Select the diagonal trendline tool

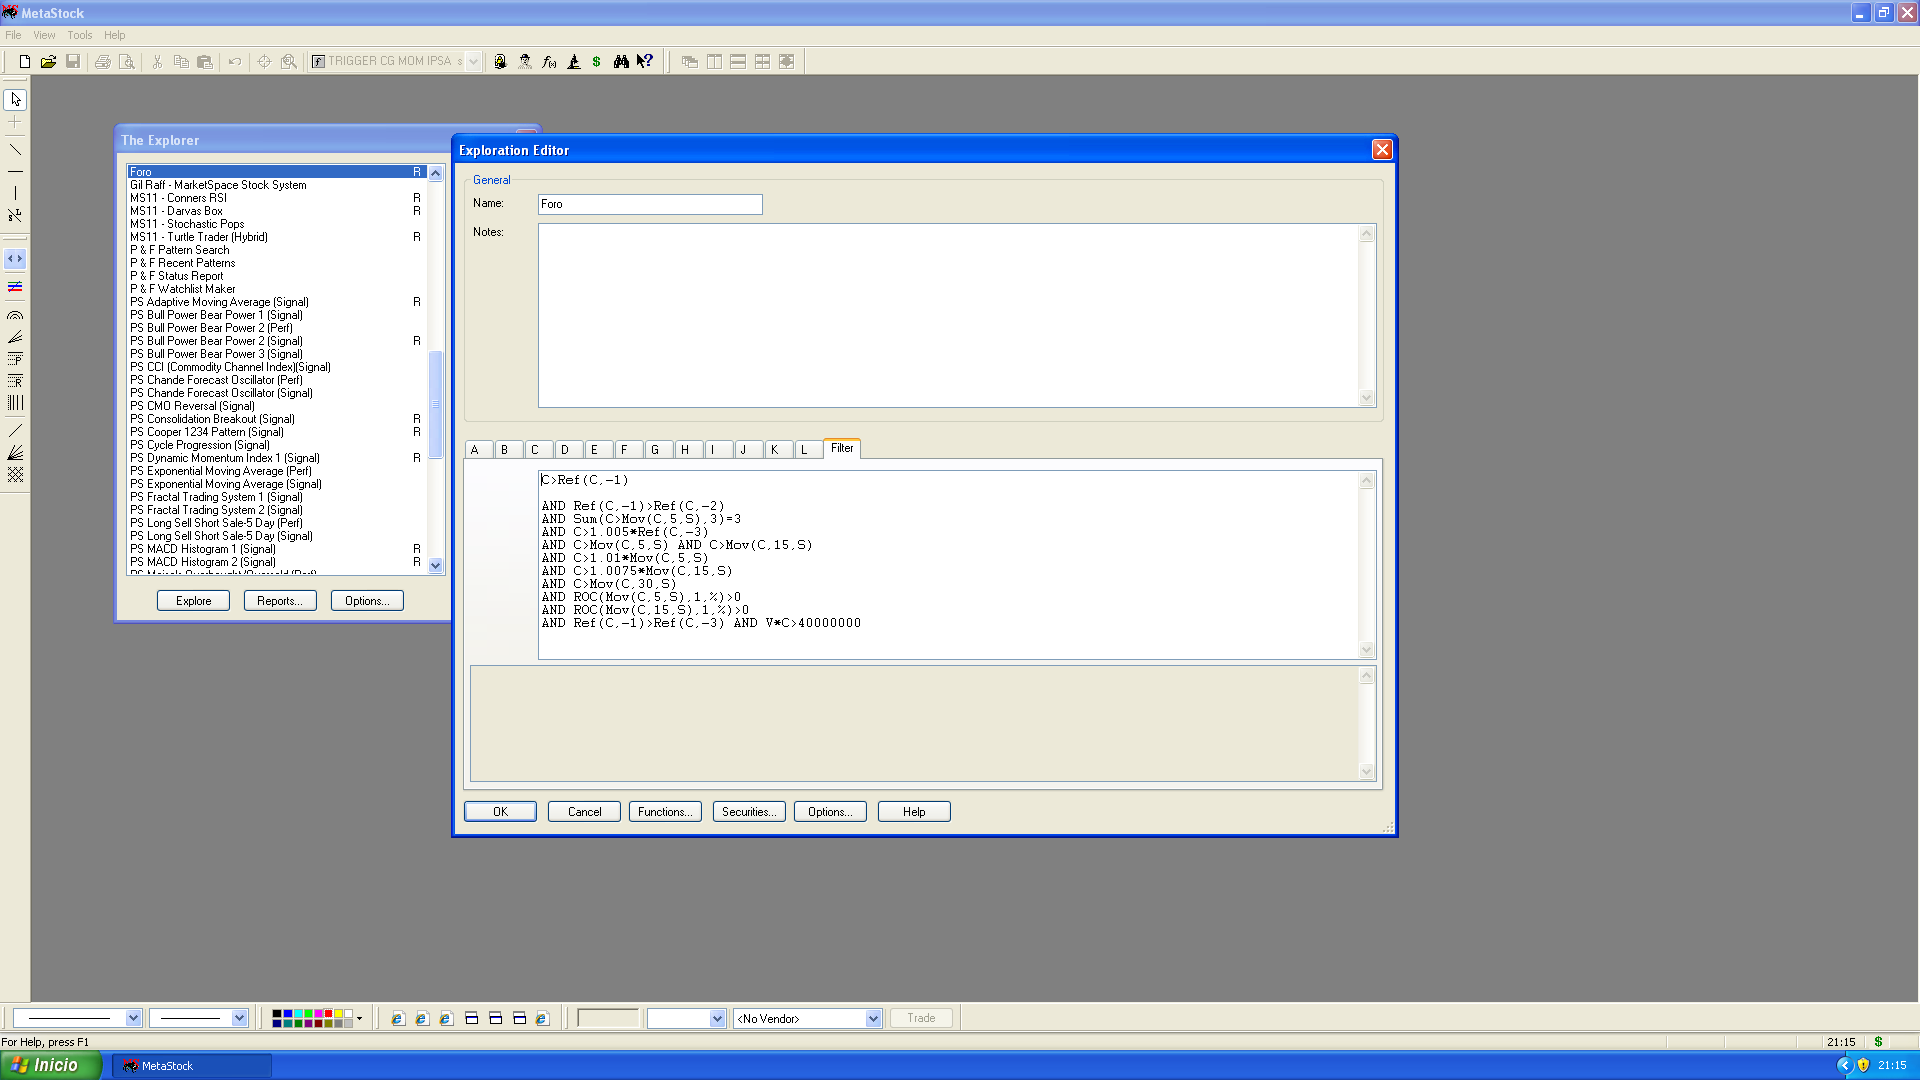point(15,150)
